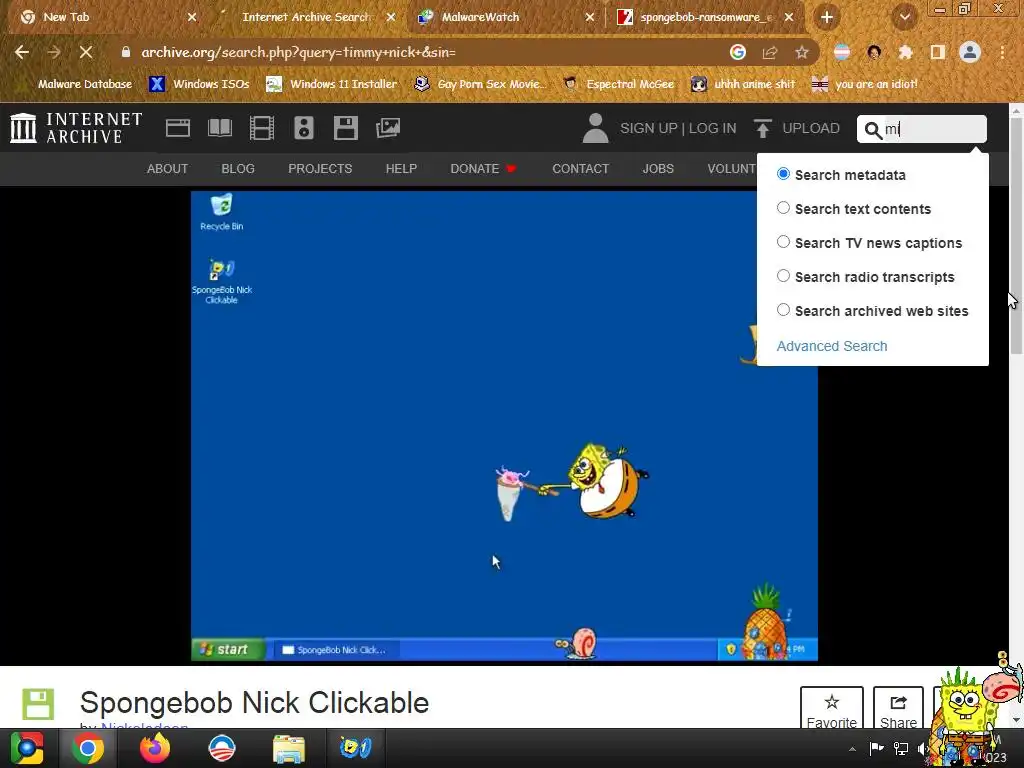Viewport: 1024px width, 768px height.
Task: Click the browser address bar URL
Action: click(298, 52)
